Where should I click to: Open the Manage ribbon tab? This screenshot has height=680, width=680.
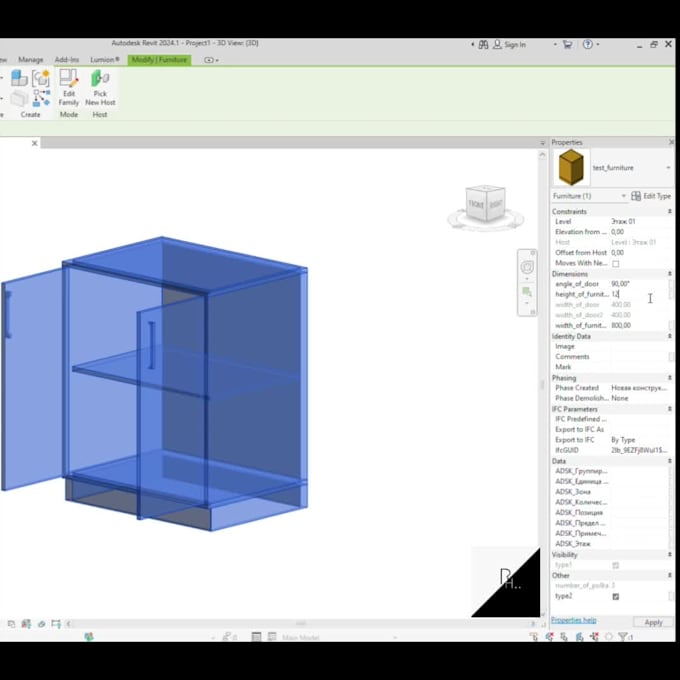[31, 60]
